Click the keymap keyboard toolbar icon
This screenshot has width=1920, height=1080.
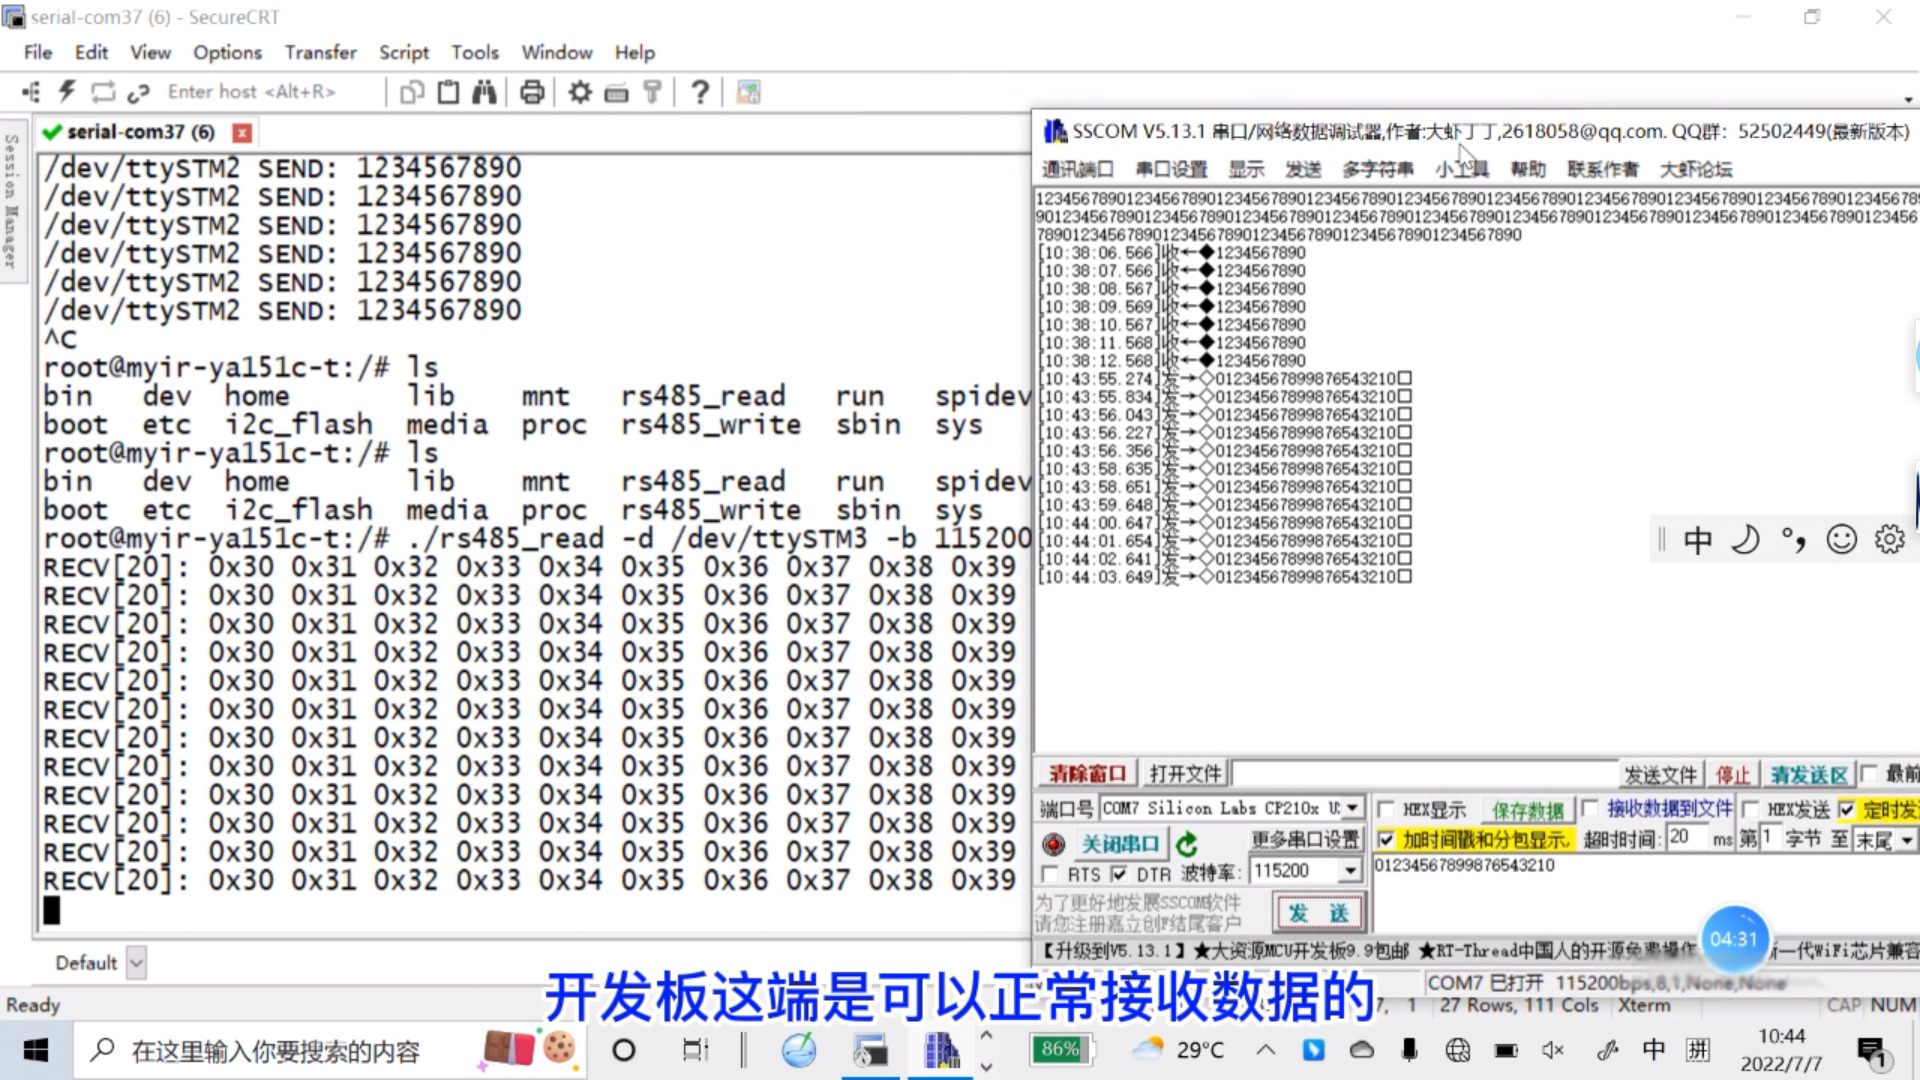(x=616, y=93)
